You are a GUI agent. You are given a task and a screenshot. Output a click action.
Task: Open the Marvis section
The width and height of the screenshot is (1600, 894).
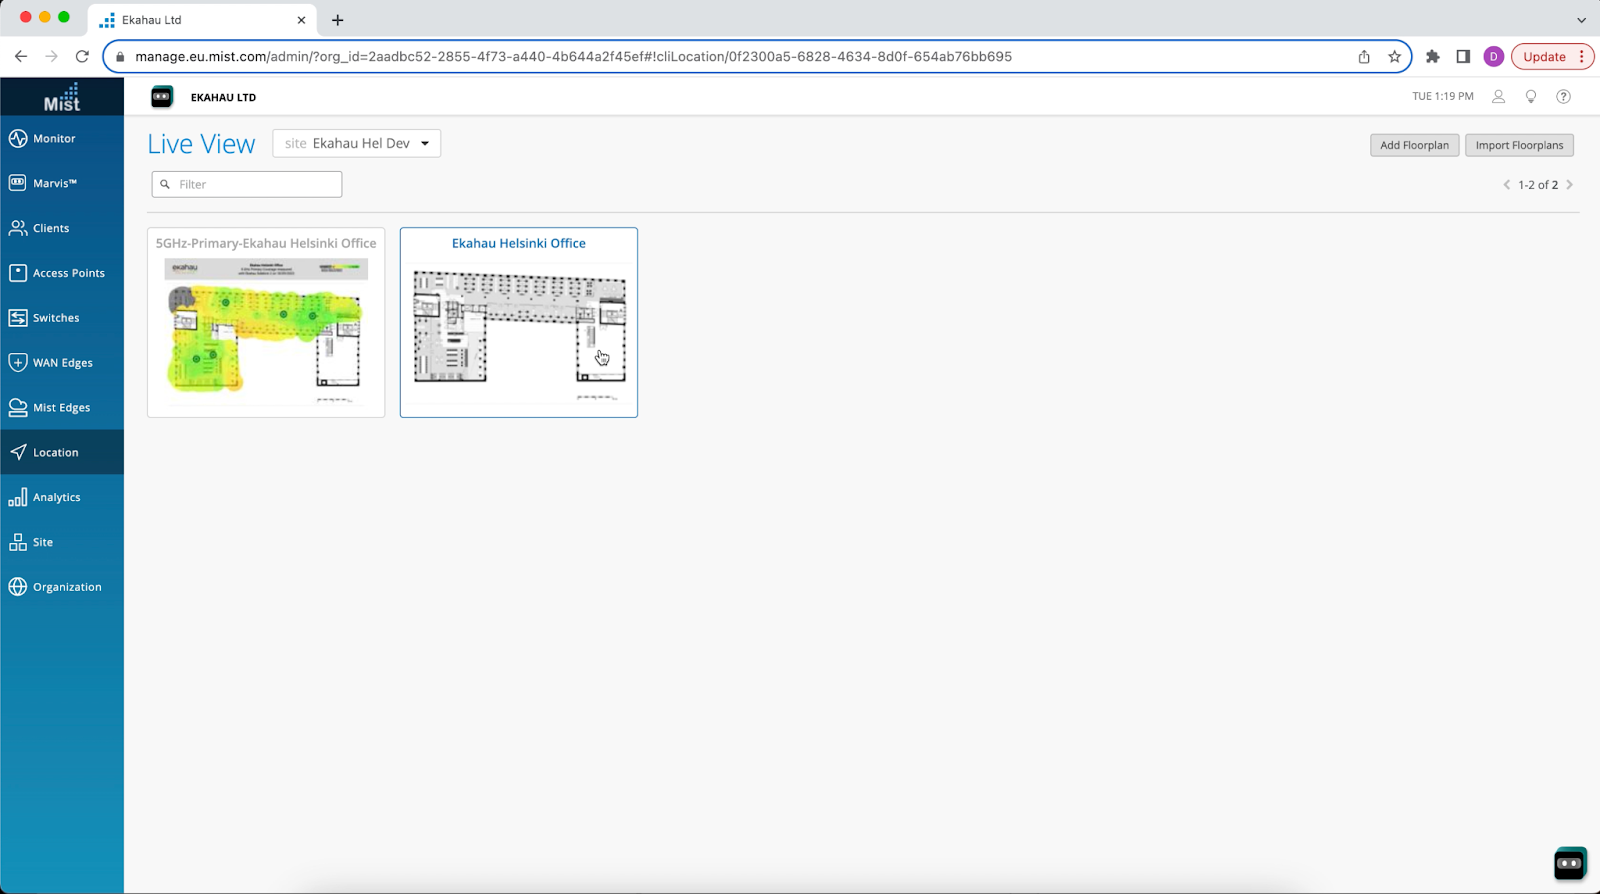(62, 183)
